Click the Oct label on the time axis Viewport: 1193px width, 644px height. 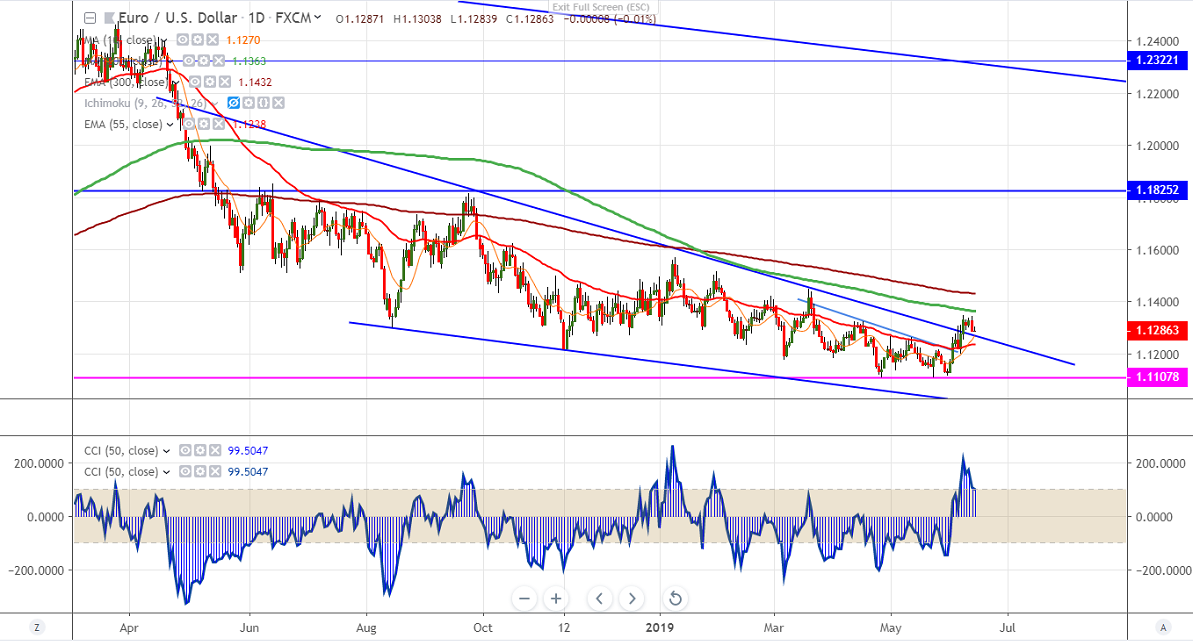click(482, 628)
